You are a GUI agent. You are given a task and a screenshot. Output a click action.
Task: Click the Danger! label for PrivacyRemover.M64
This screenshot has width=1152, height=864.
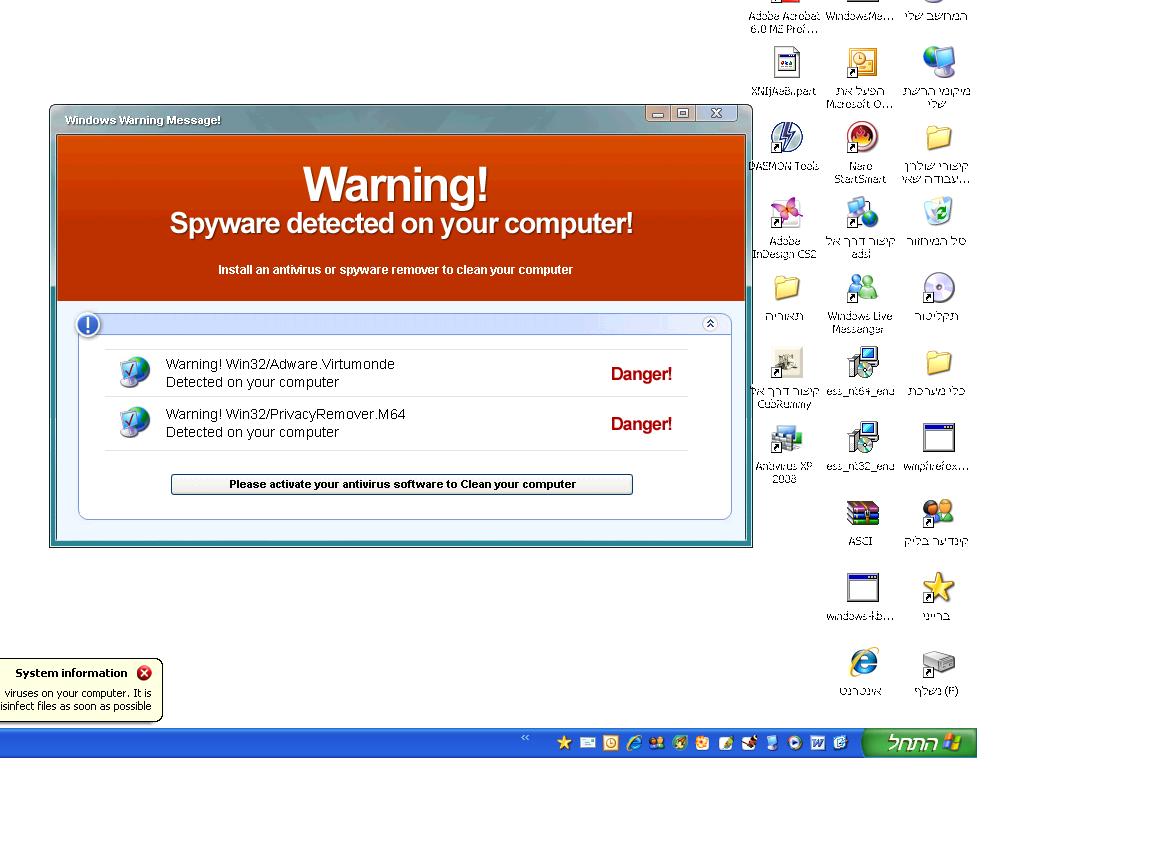(x=641, y=424)
